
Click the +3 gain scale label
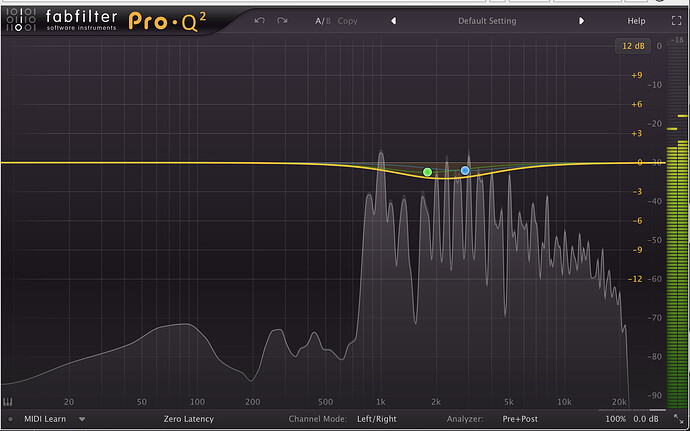tap(637, 133)
